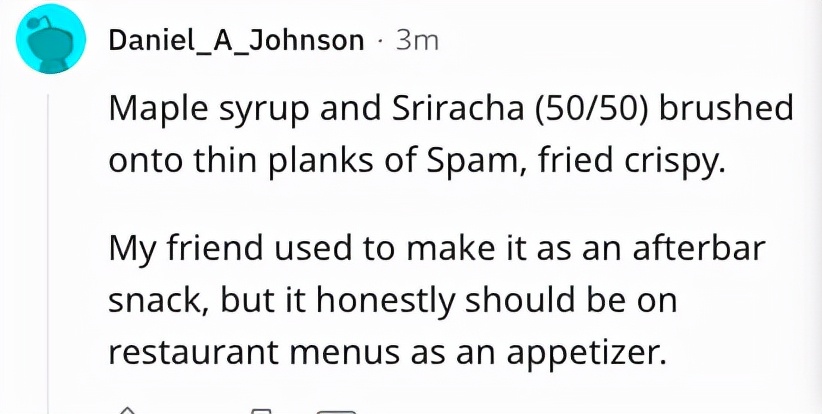822x414 pixels.
Task: Click the 3m timestamp
Action: point(416,40)
